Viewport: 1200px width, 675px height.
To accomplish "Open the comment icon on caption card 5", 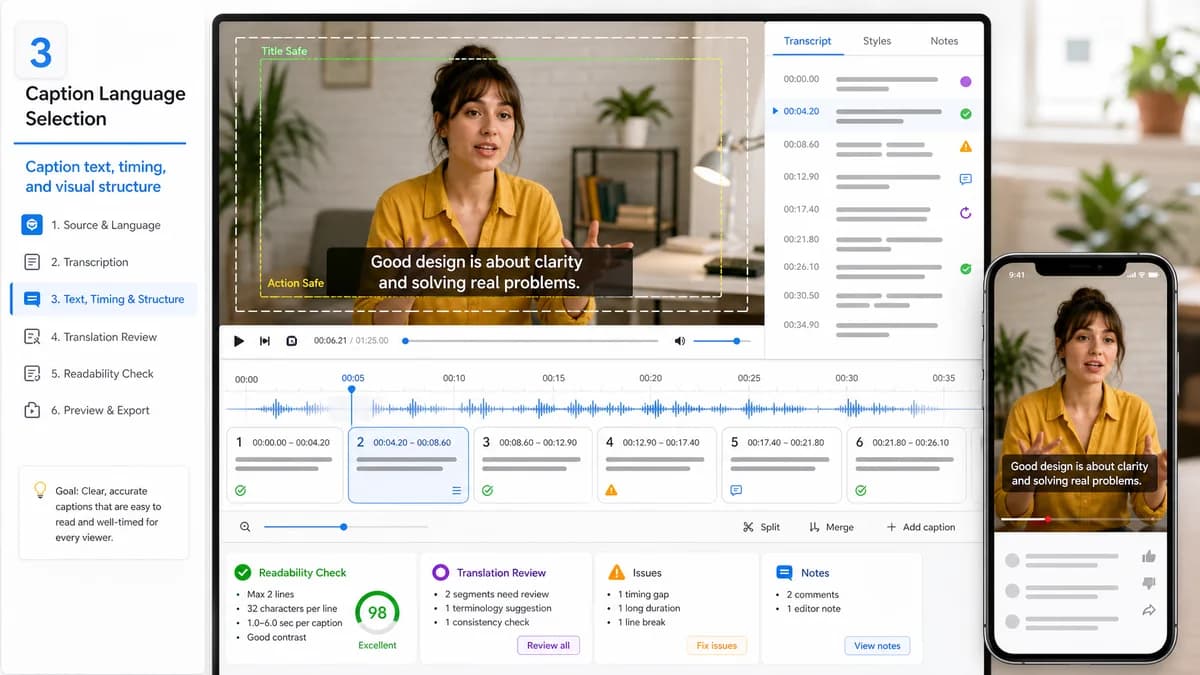I will click(736, 491).
